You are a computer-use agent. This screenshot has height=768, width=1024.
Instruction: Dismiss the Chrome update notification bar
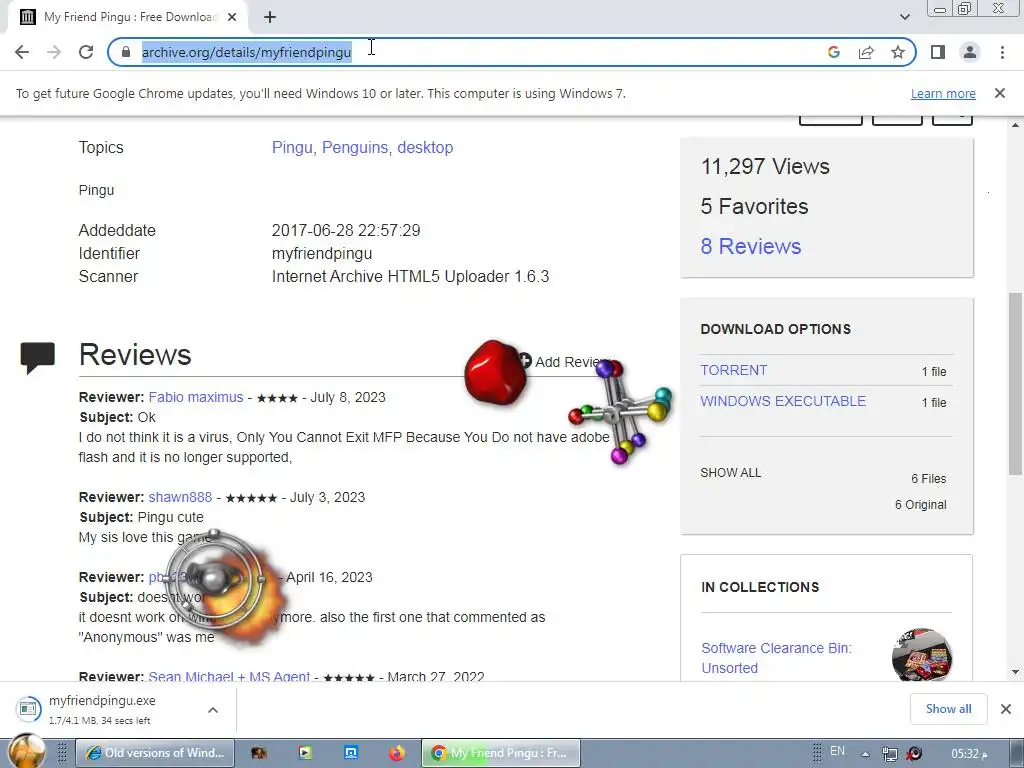click(x=999, y=93)
